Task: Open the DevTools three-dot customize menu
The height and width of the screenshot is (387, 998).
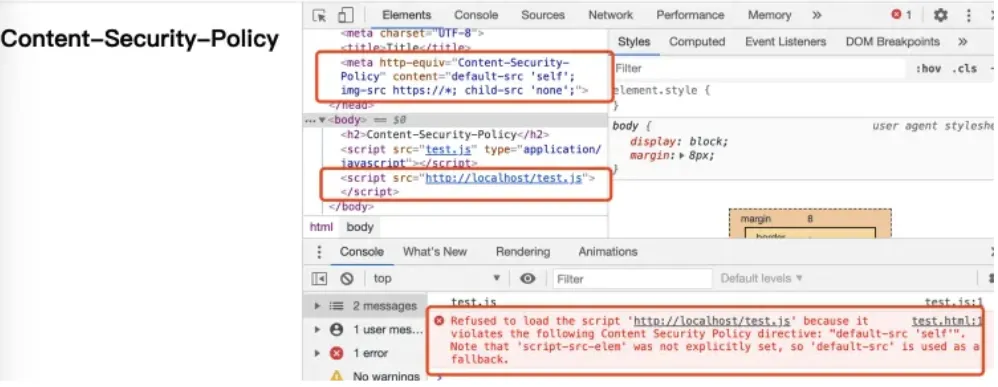Action: tap(969, 15)
